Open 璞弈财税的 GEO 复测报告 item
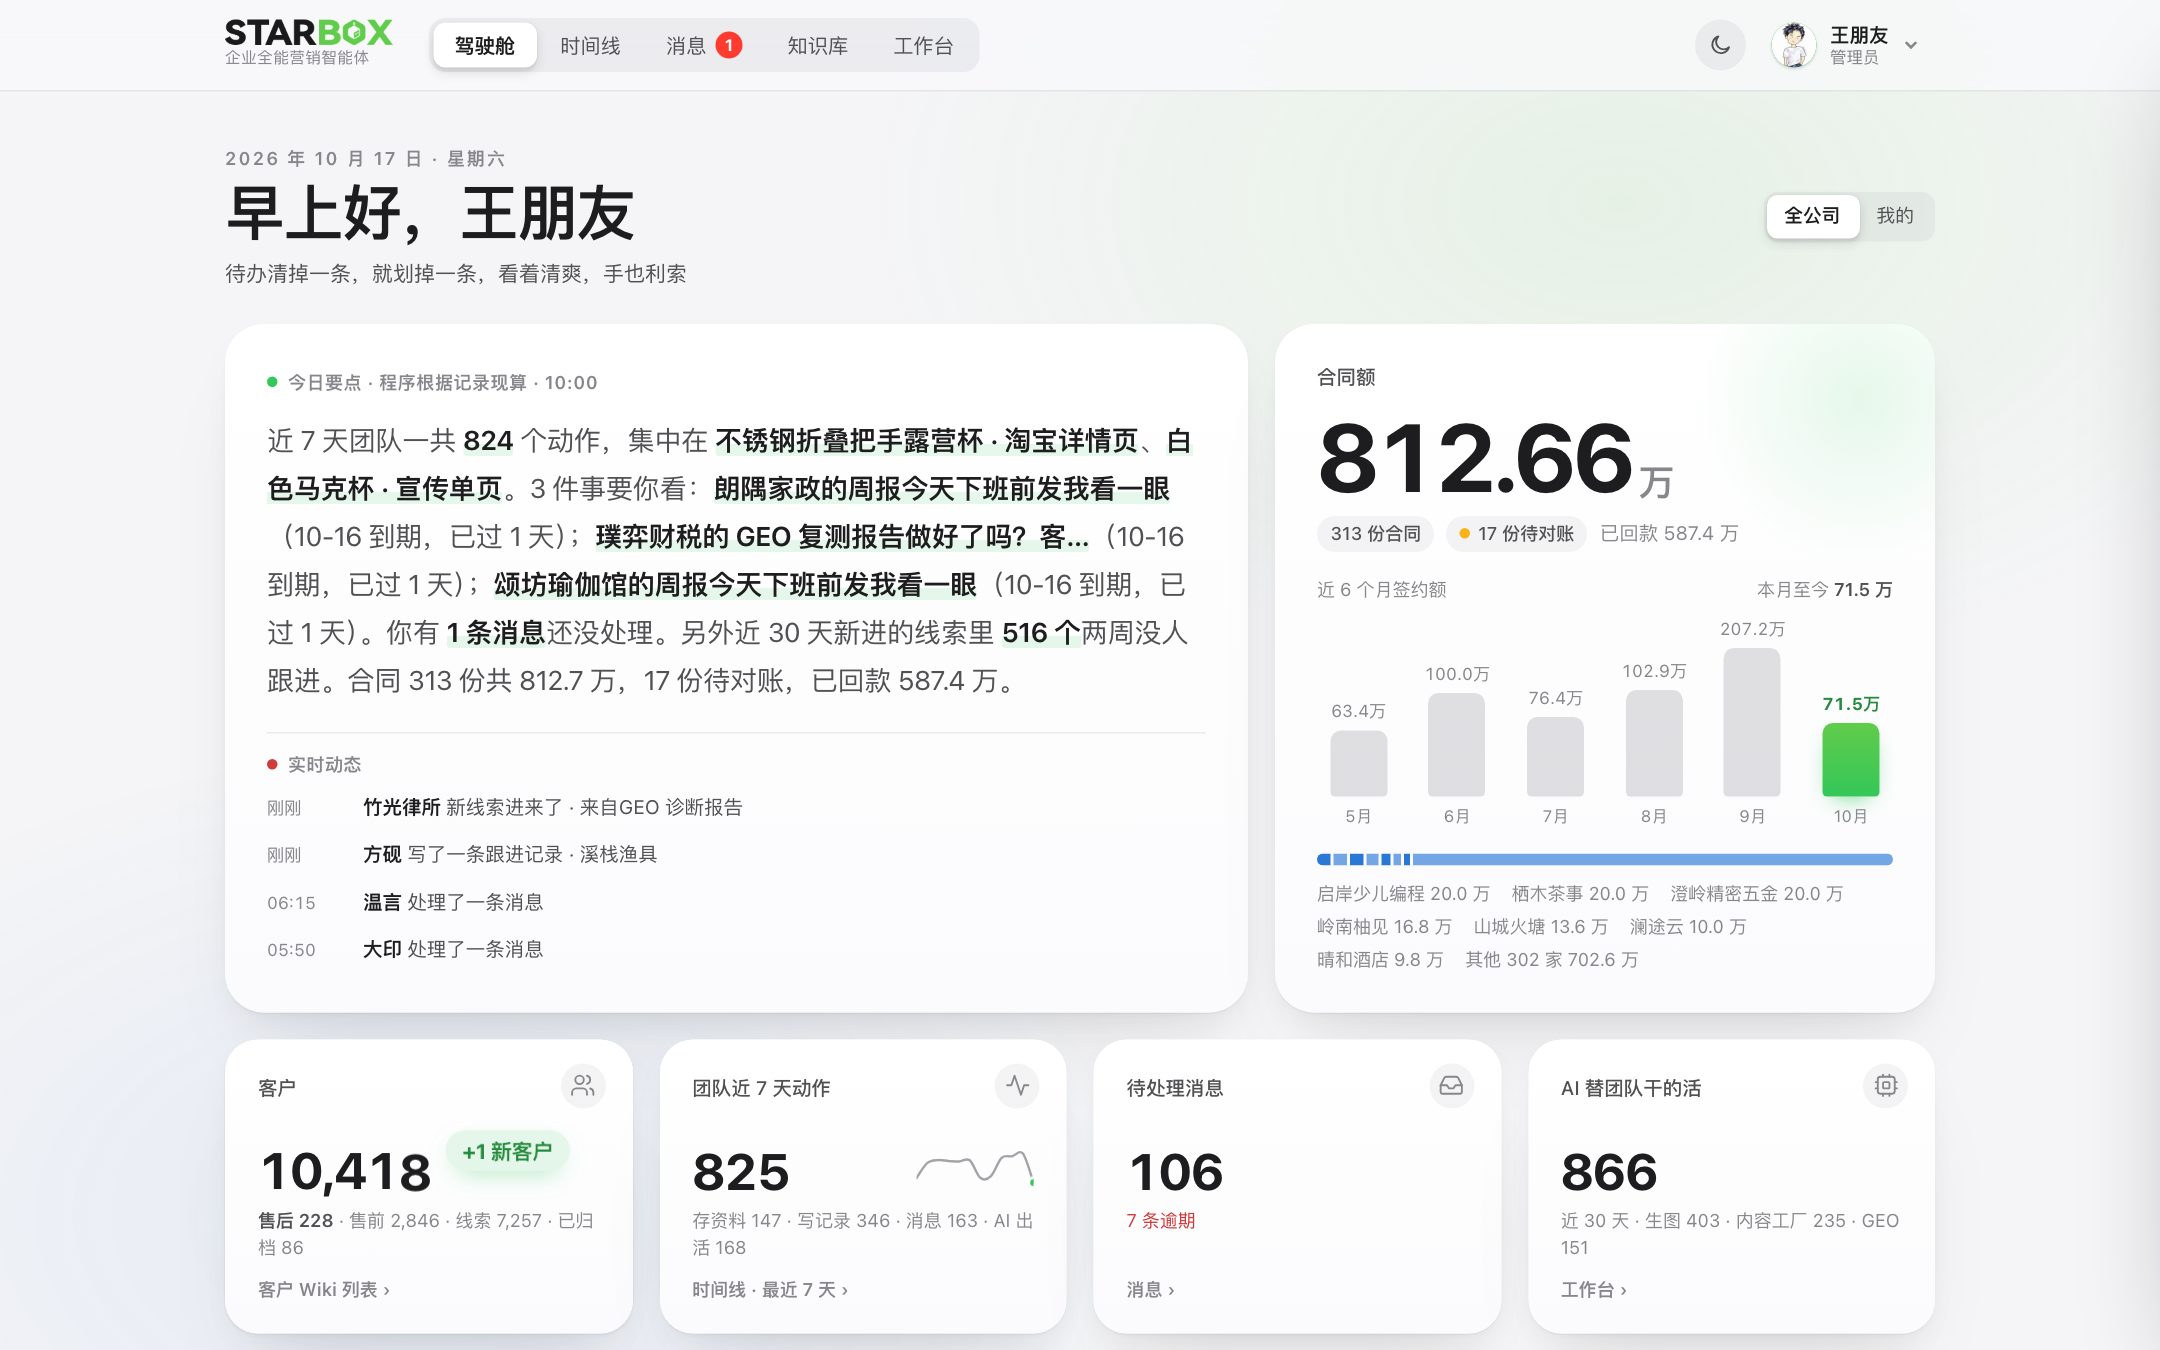This screenshot has width=2160, height=1350. click(x=842, y=537)
